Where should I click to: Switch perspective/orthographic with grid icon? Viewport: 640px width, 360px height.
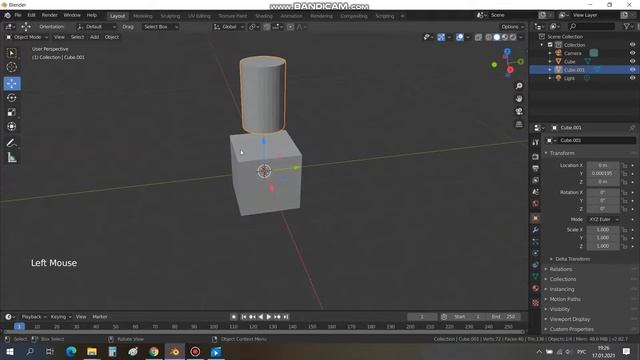pyautogui.click(x=519, y=124)
